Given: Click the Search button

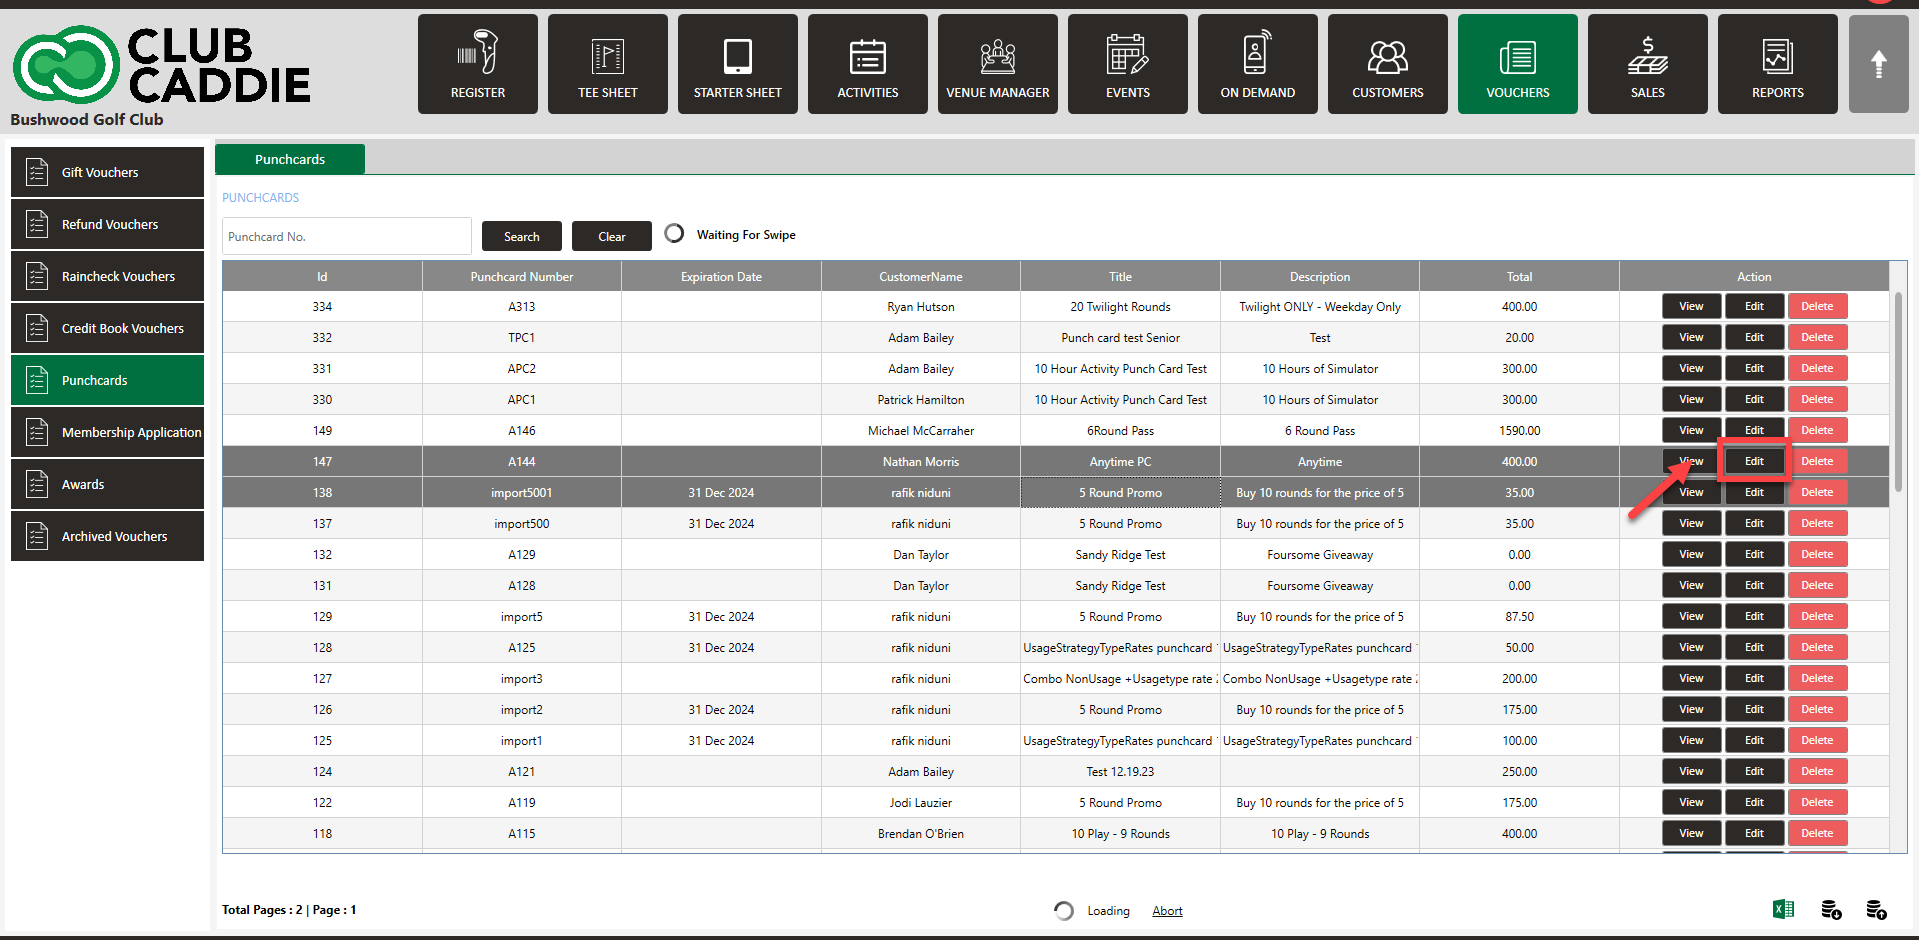Looking at the screenshot, I should coord(522,236).
